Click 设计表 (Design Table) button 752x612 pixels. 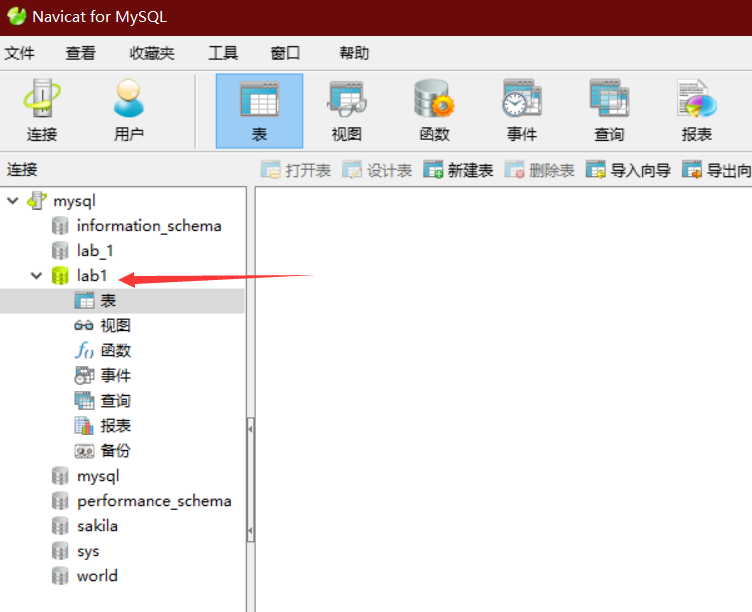[x=377, y=170]
